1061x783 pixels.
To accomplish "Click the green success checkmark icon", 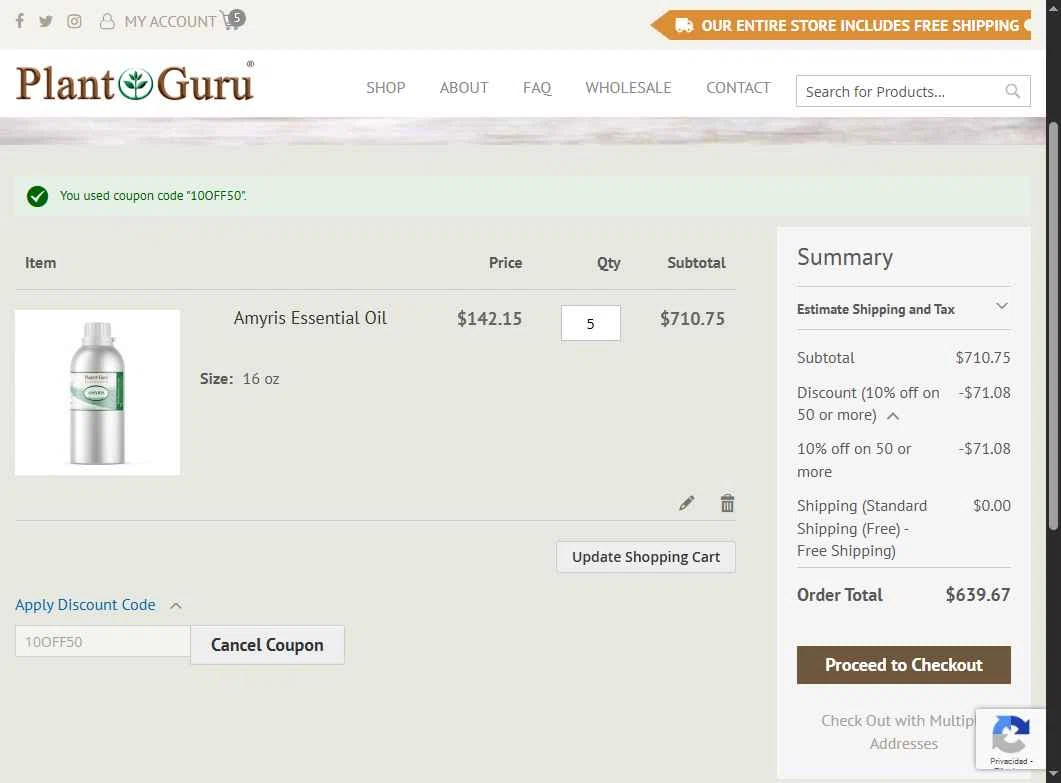I will click(x=37, y=196).
